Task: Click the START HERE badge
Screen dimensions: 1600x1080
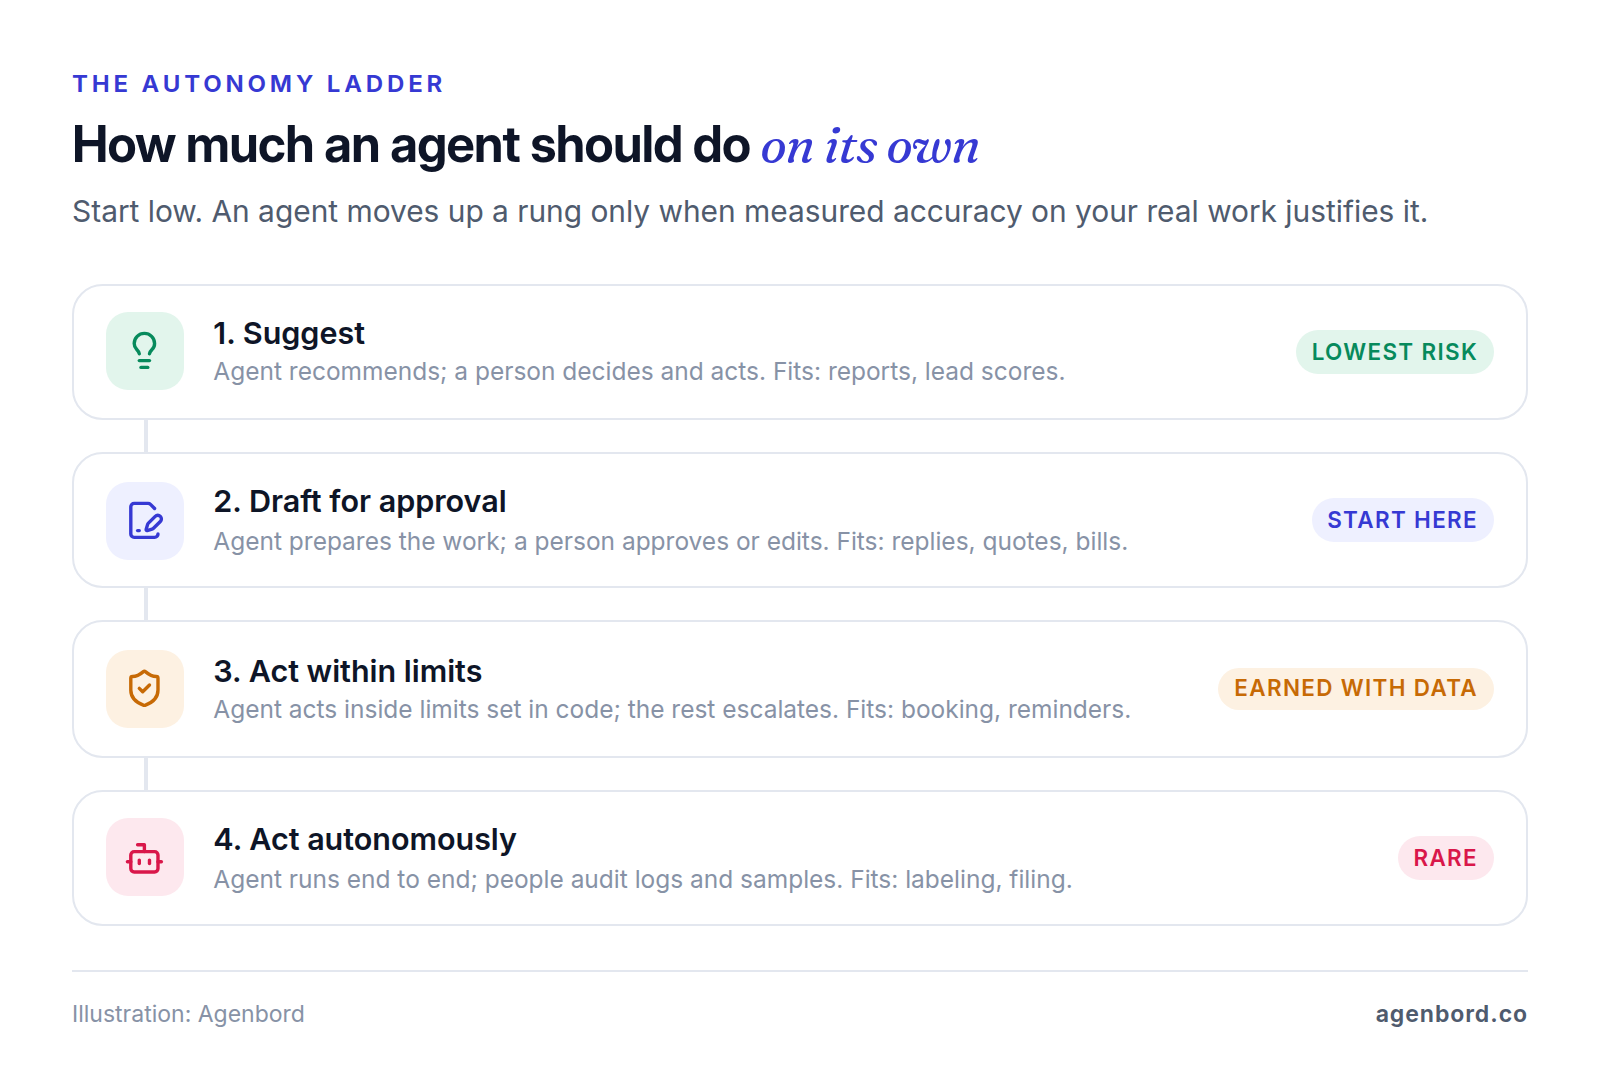Action: click(x=1402, y=520)
